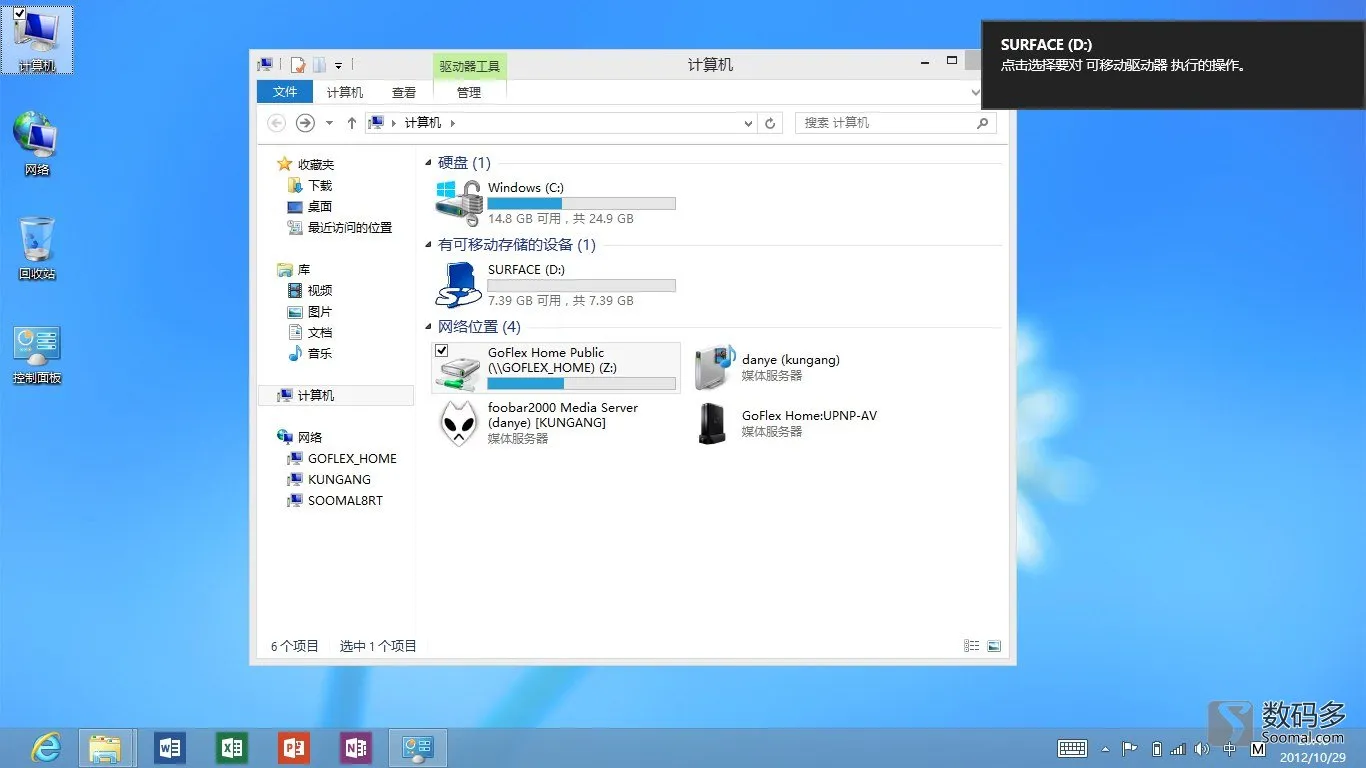Open the Windows (C:) drive icon
Screen dimensions: 1366x768
click(459, 203)
